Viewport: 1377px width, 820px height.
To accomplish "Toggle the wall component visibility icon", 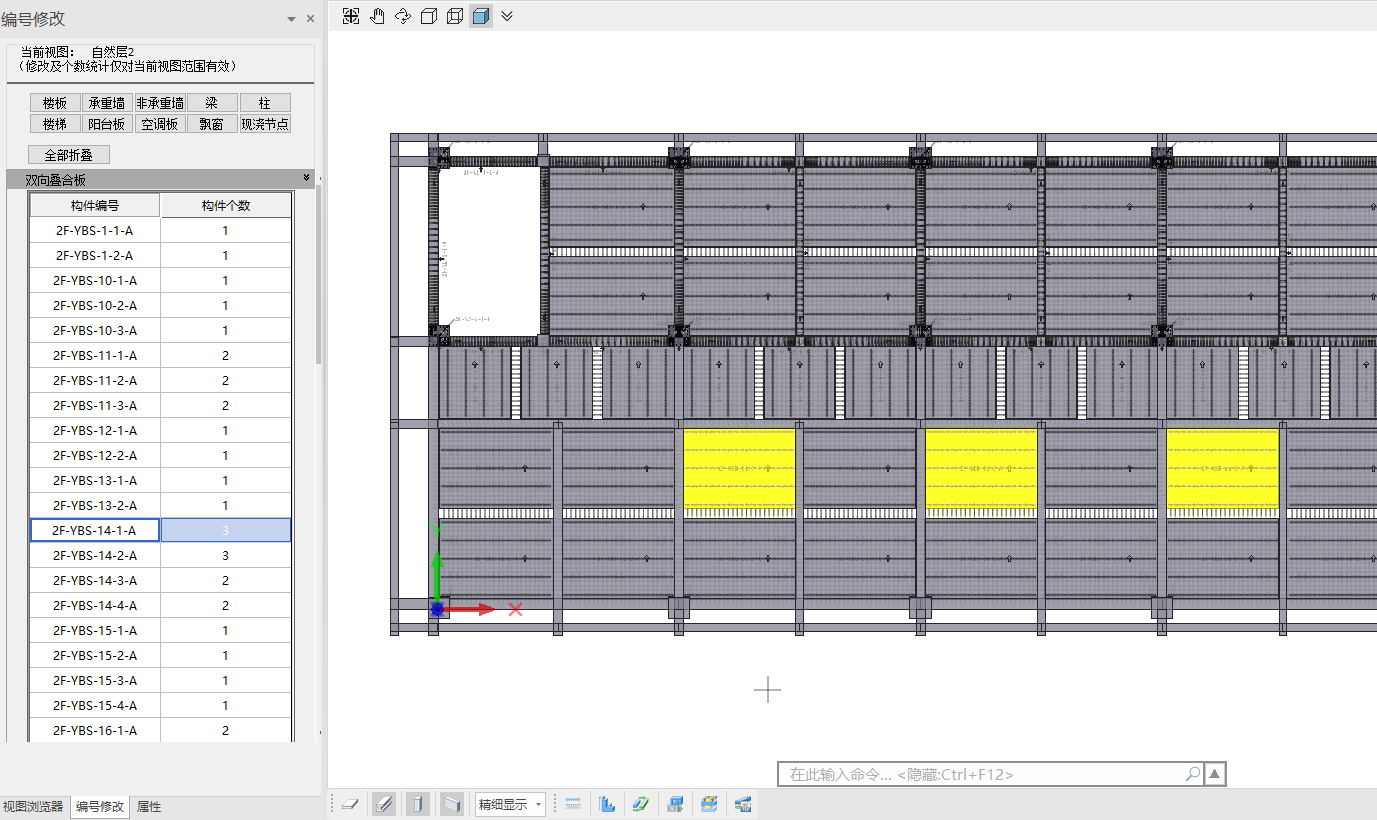I will [452, 804].
